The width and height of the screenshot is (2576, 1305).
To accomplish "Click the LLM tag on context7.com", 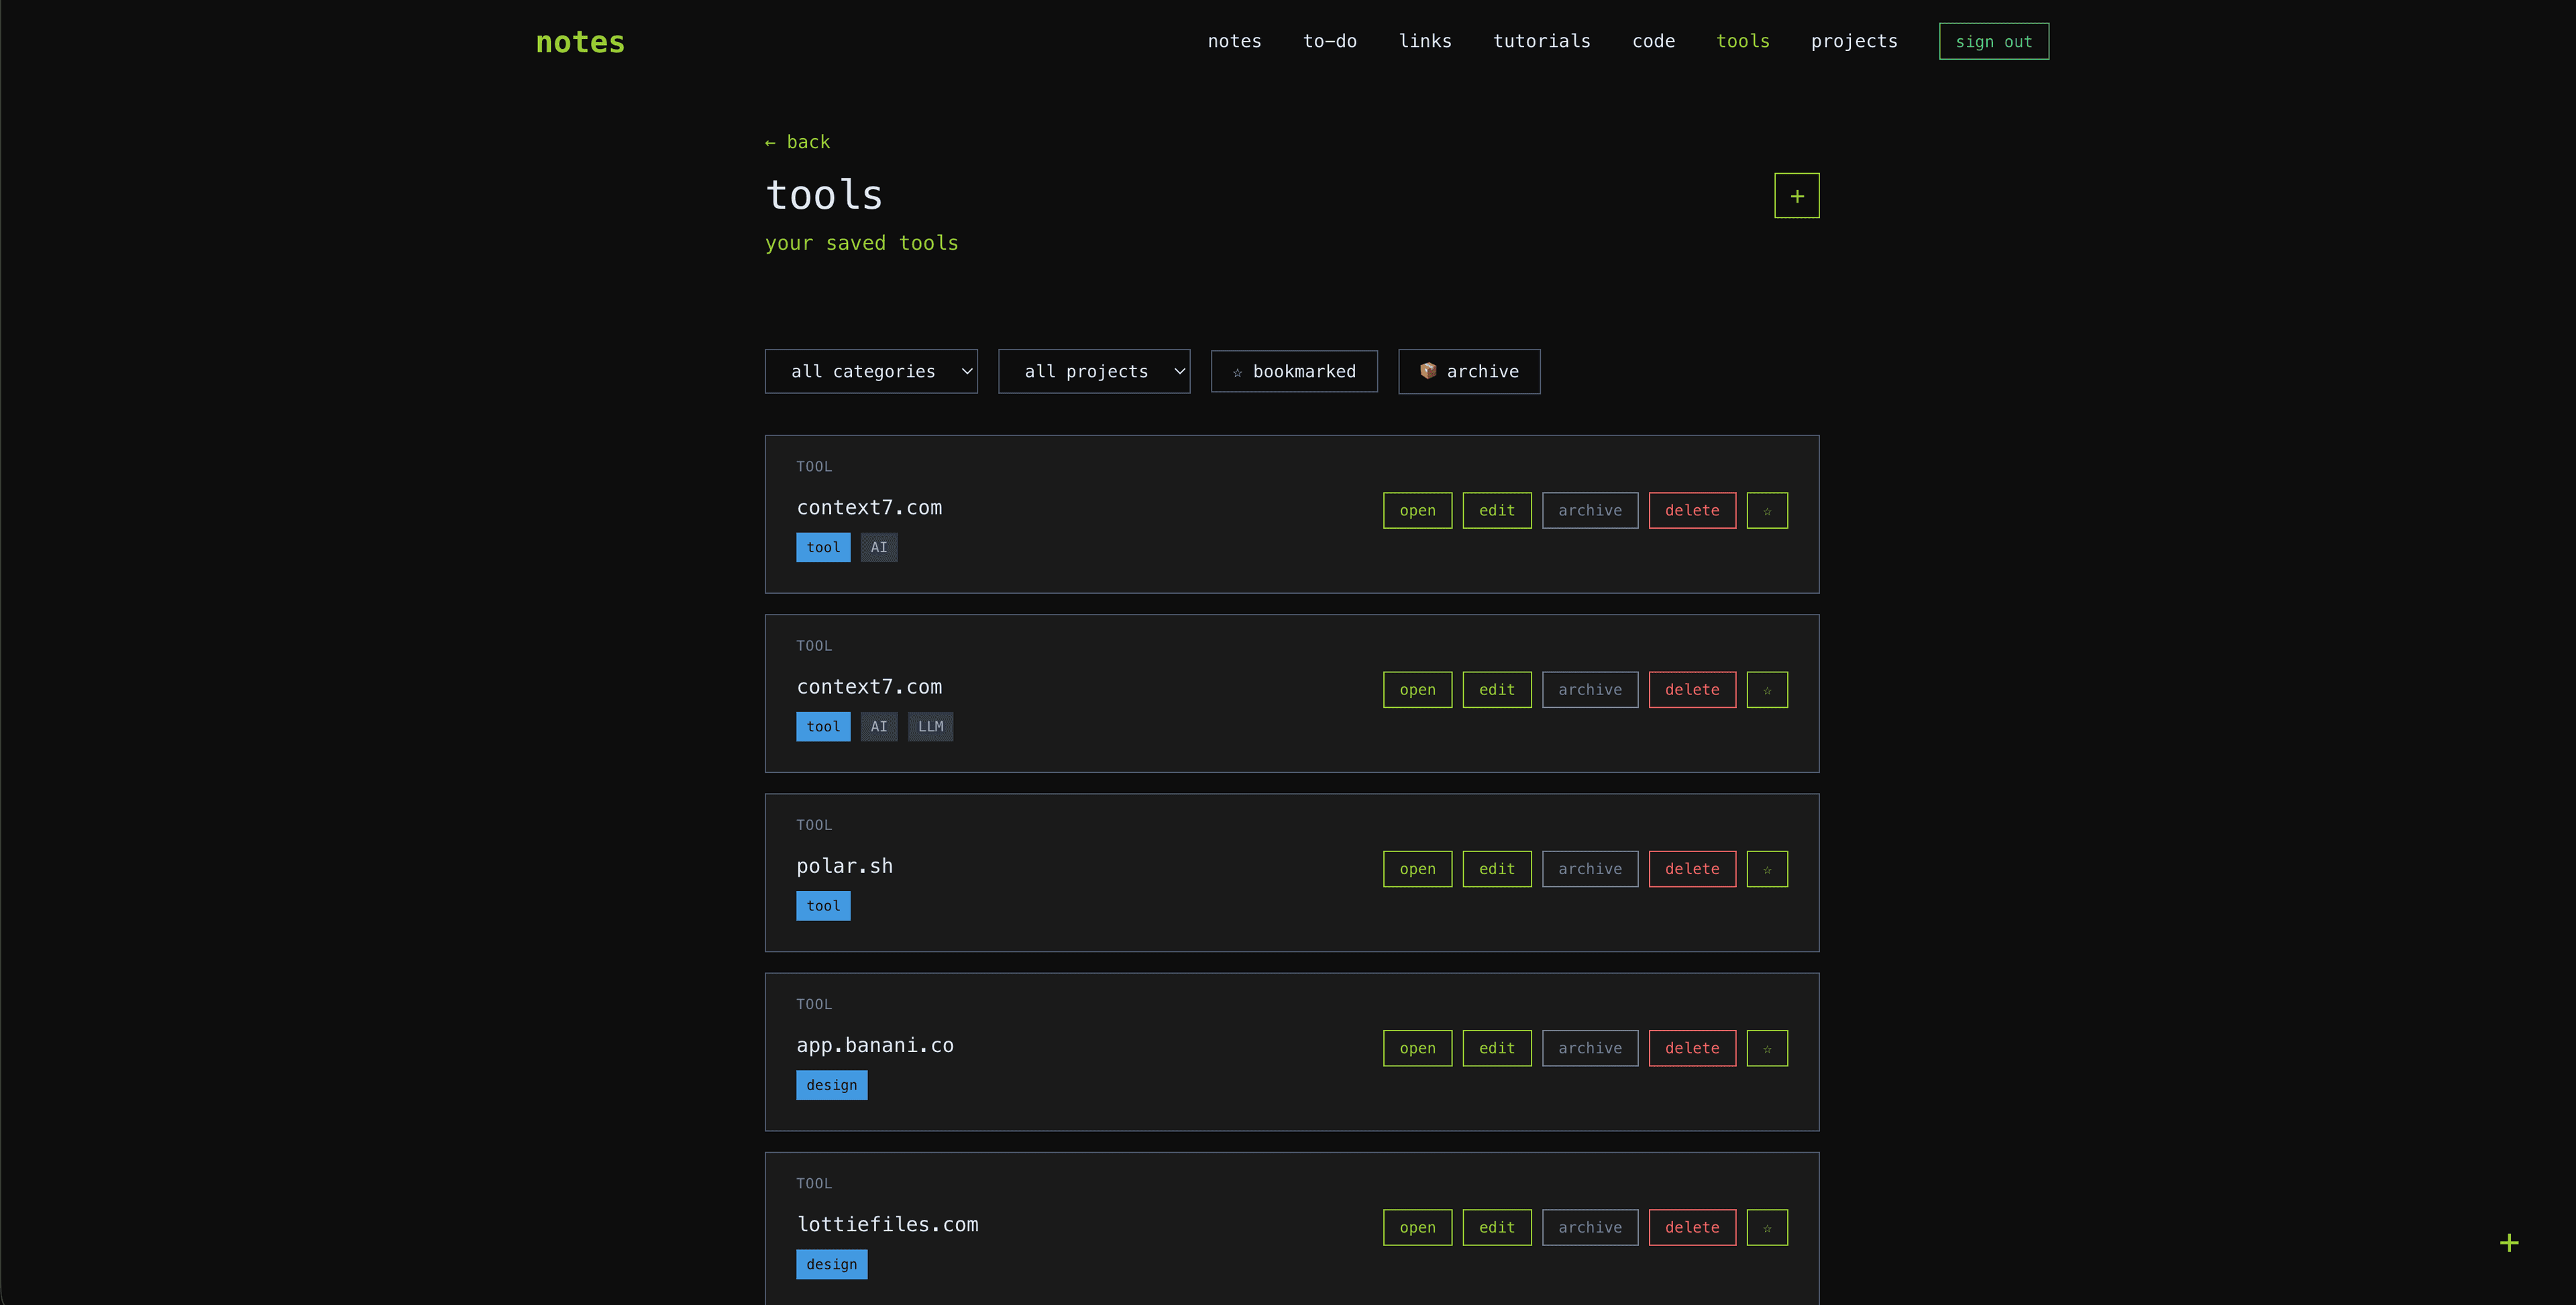I will pos(930,726).
